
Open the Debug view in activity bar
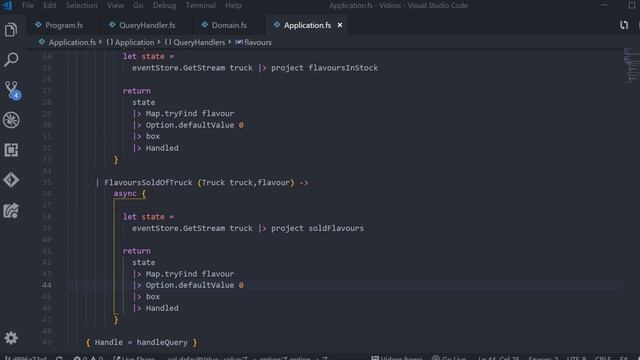click(x=11, y=120)
